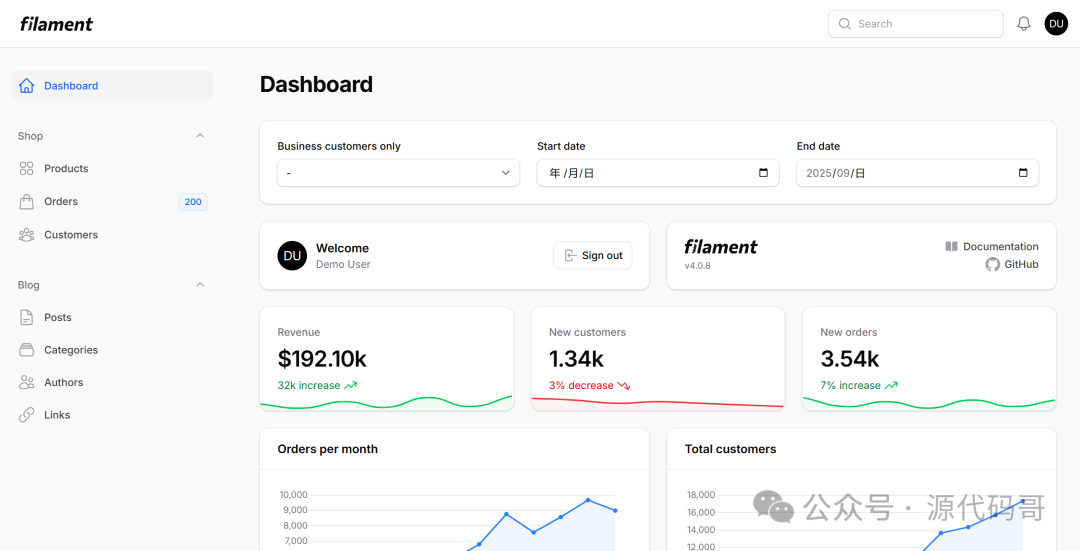1080x551 pixels.
Task: Open the DU user avatar menu
Action: [x=1056, y=24]
